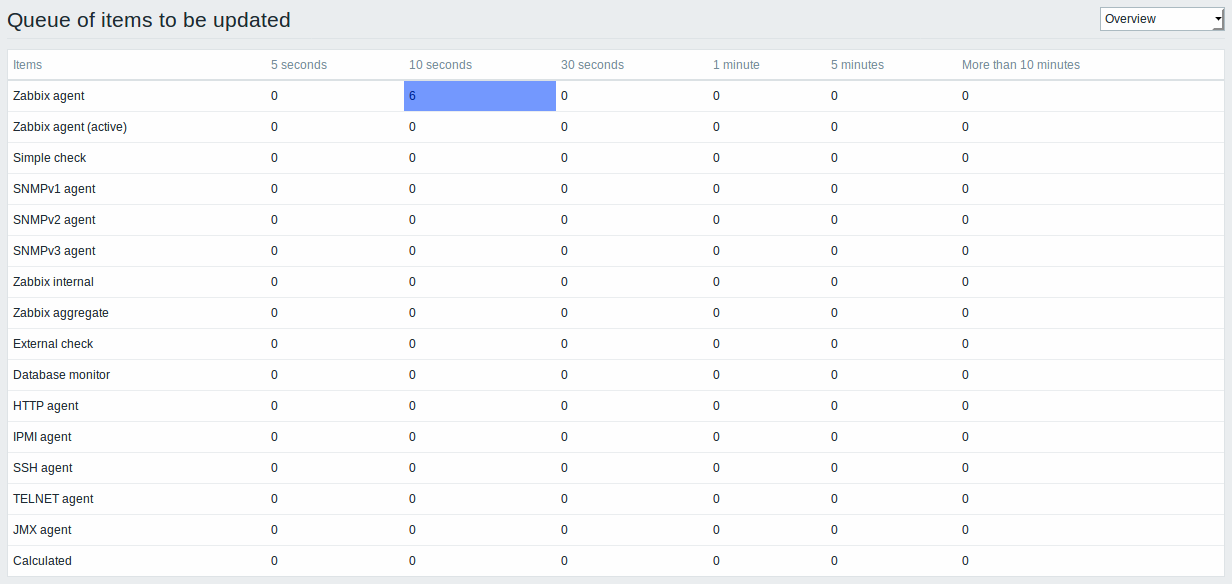Click the Database monitor row label
The width and height of the screenshot is (1232, 584).
(62, 375)
